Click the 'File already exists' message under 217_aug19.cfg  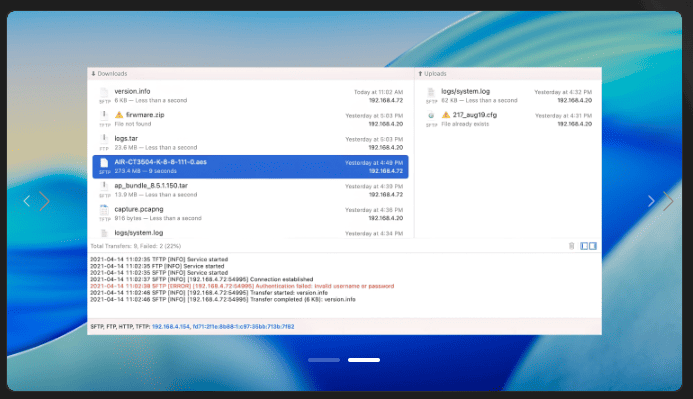click(465, 124)
